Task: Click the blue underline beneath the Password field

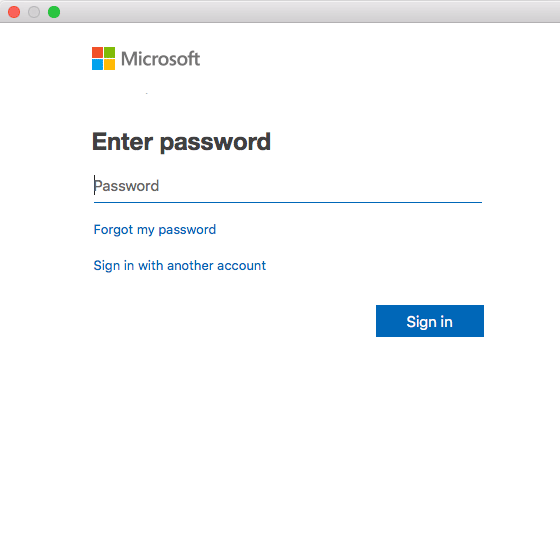Action: click(288, 202)
